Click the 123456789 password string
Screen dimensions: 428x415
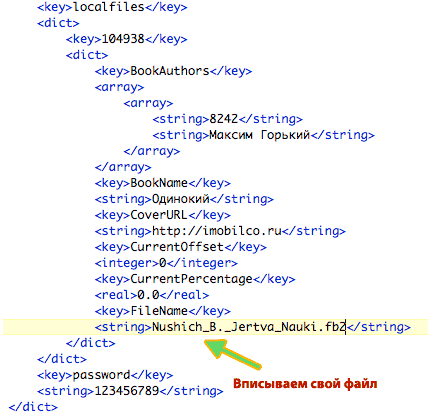(127, 391)
